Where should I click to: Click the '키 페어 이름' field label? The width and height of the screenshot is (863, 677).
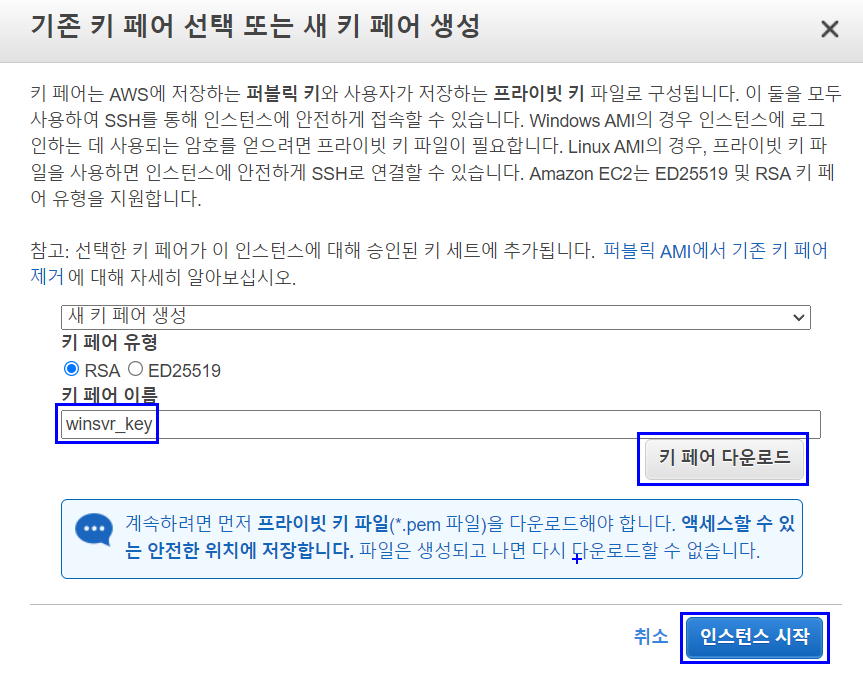point(110,395)
